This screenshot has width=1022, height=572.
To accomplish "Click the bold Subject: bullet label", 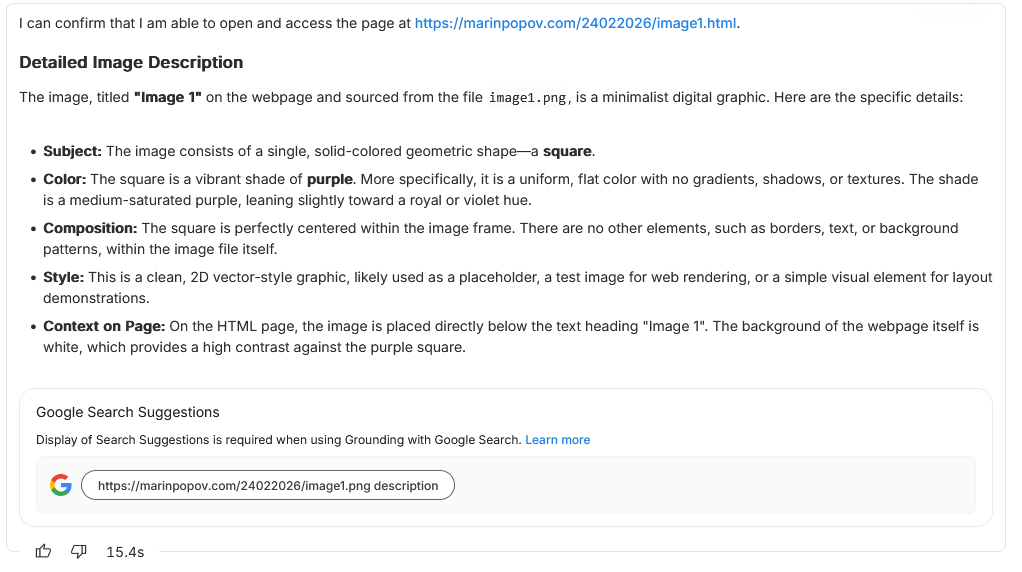I will (72, 151).
